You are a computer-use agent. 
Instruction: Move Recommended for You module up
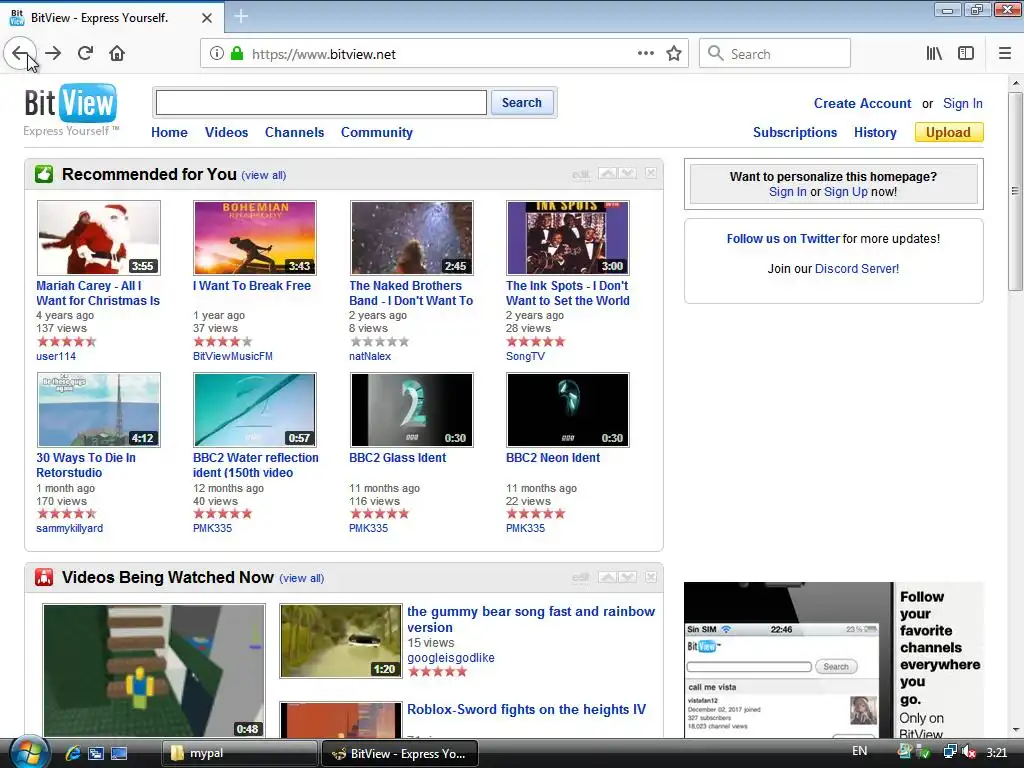click(607, 173)
